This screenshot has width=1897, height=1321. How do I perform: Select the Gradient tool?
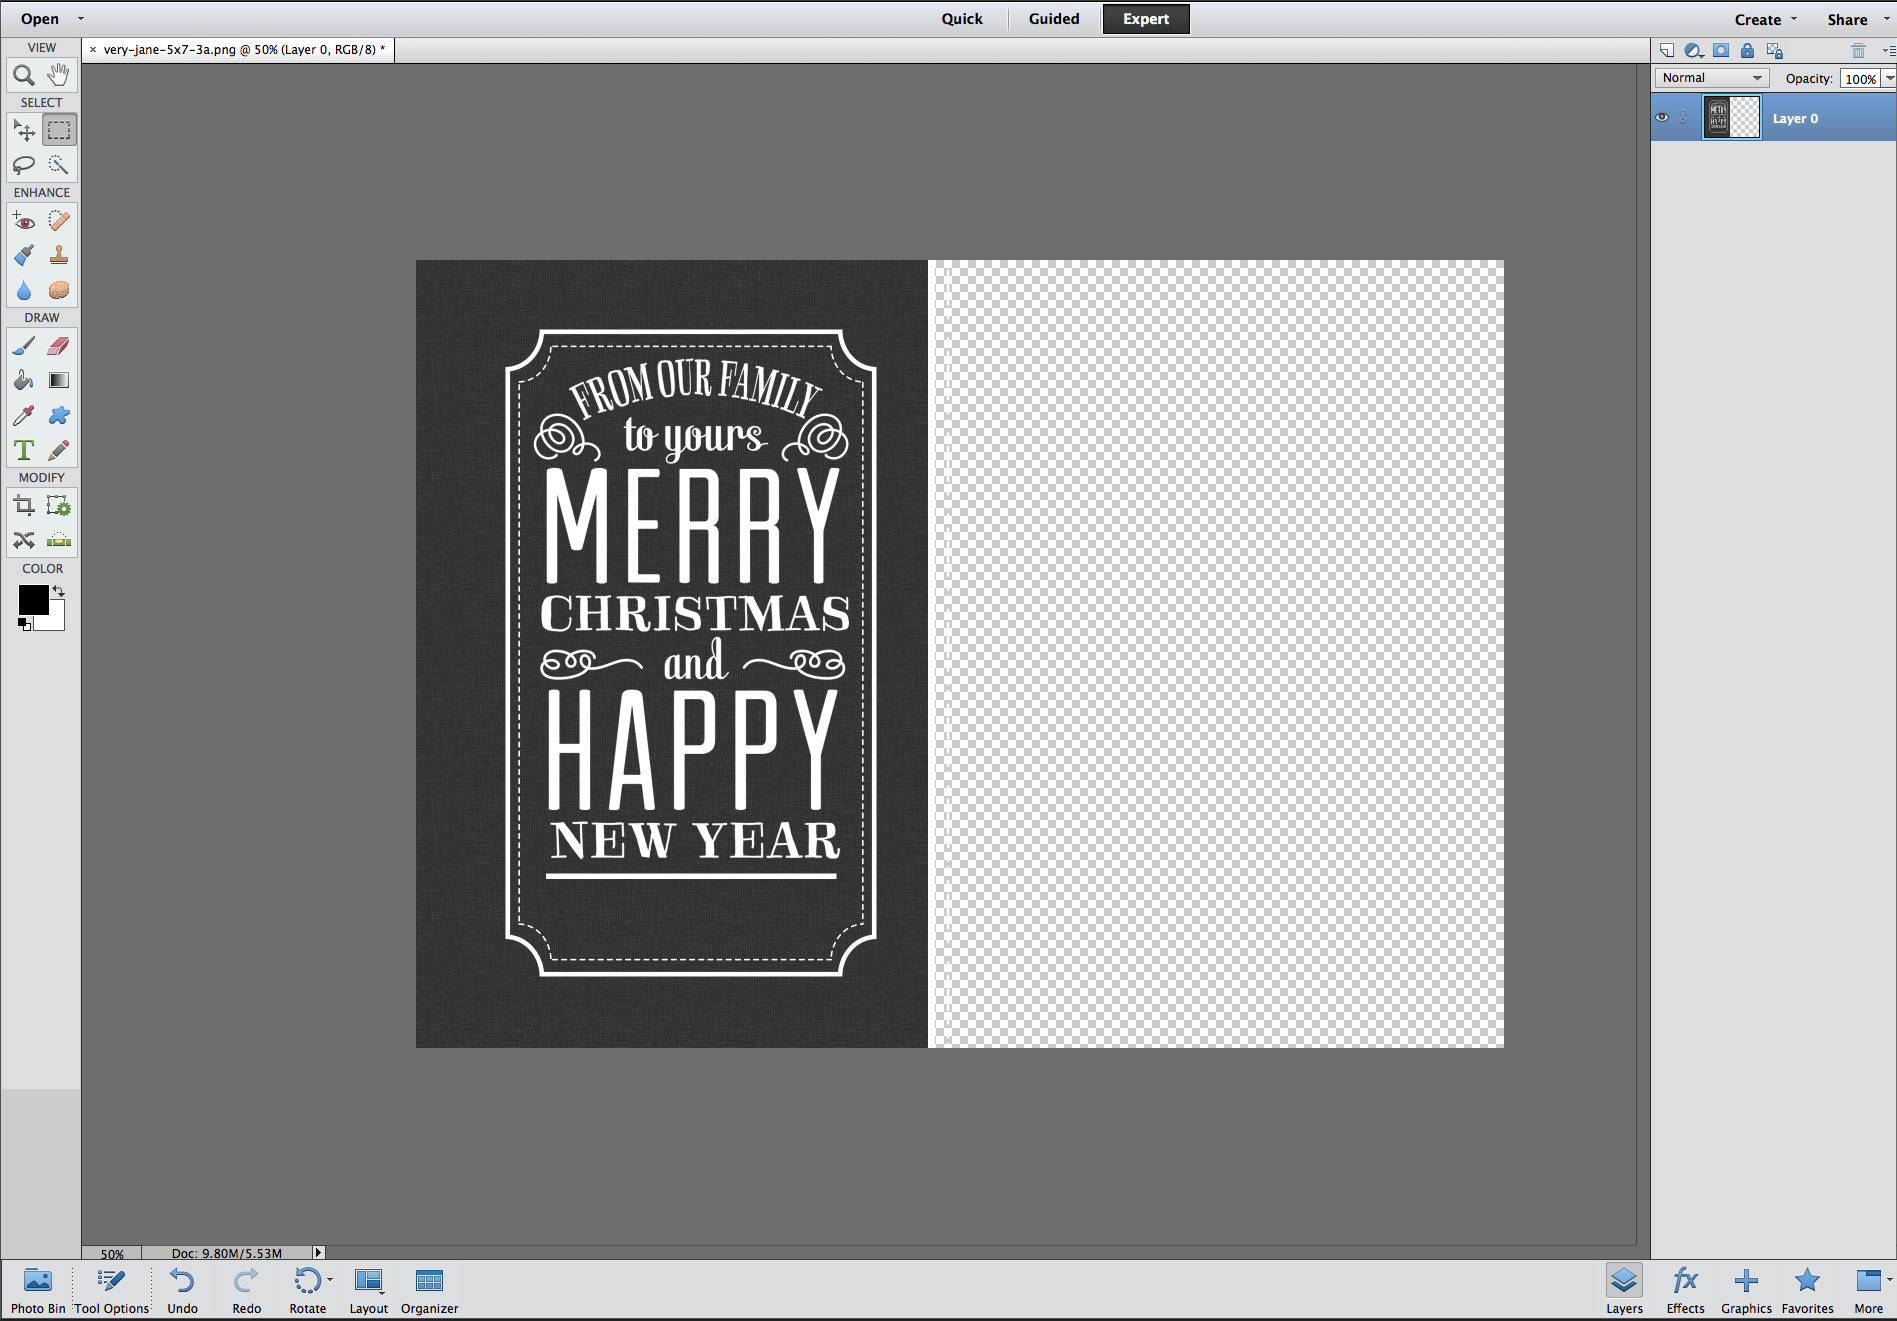[x=59, y=381]
